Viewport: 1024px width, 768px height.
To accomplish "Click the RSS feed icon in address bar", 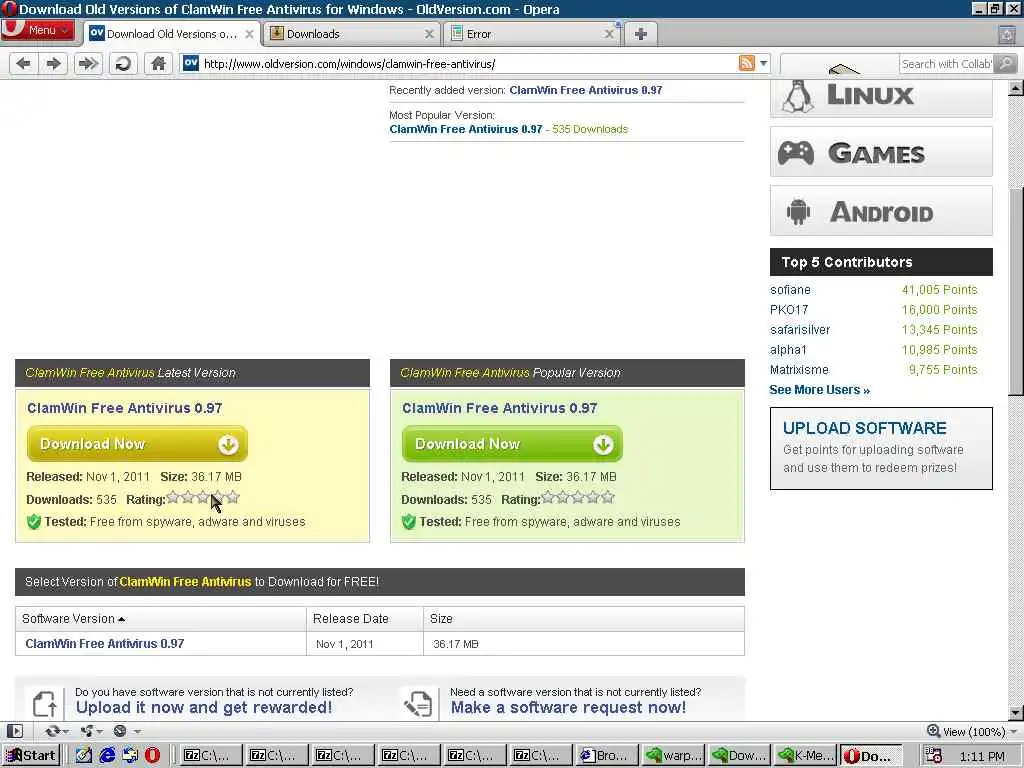I will point(746,63).
